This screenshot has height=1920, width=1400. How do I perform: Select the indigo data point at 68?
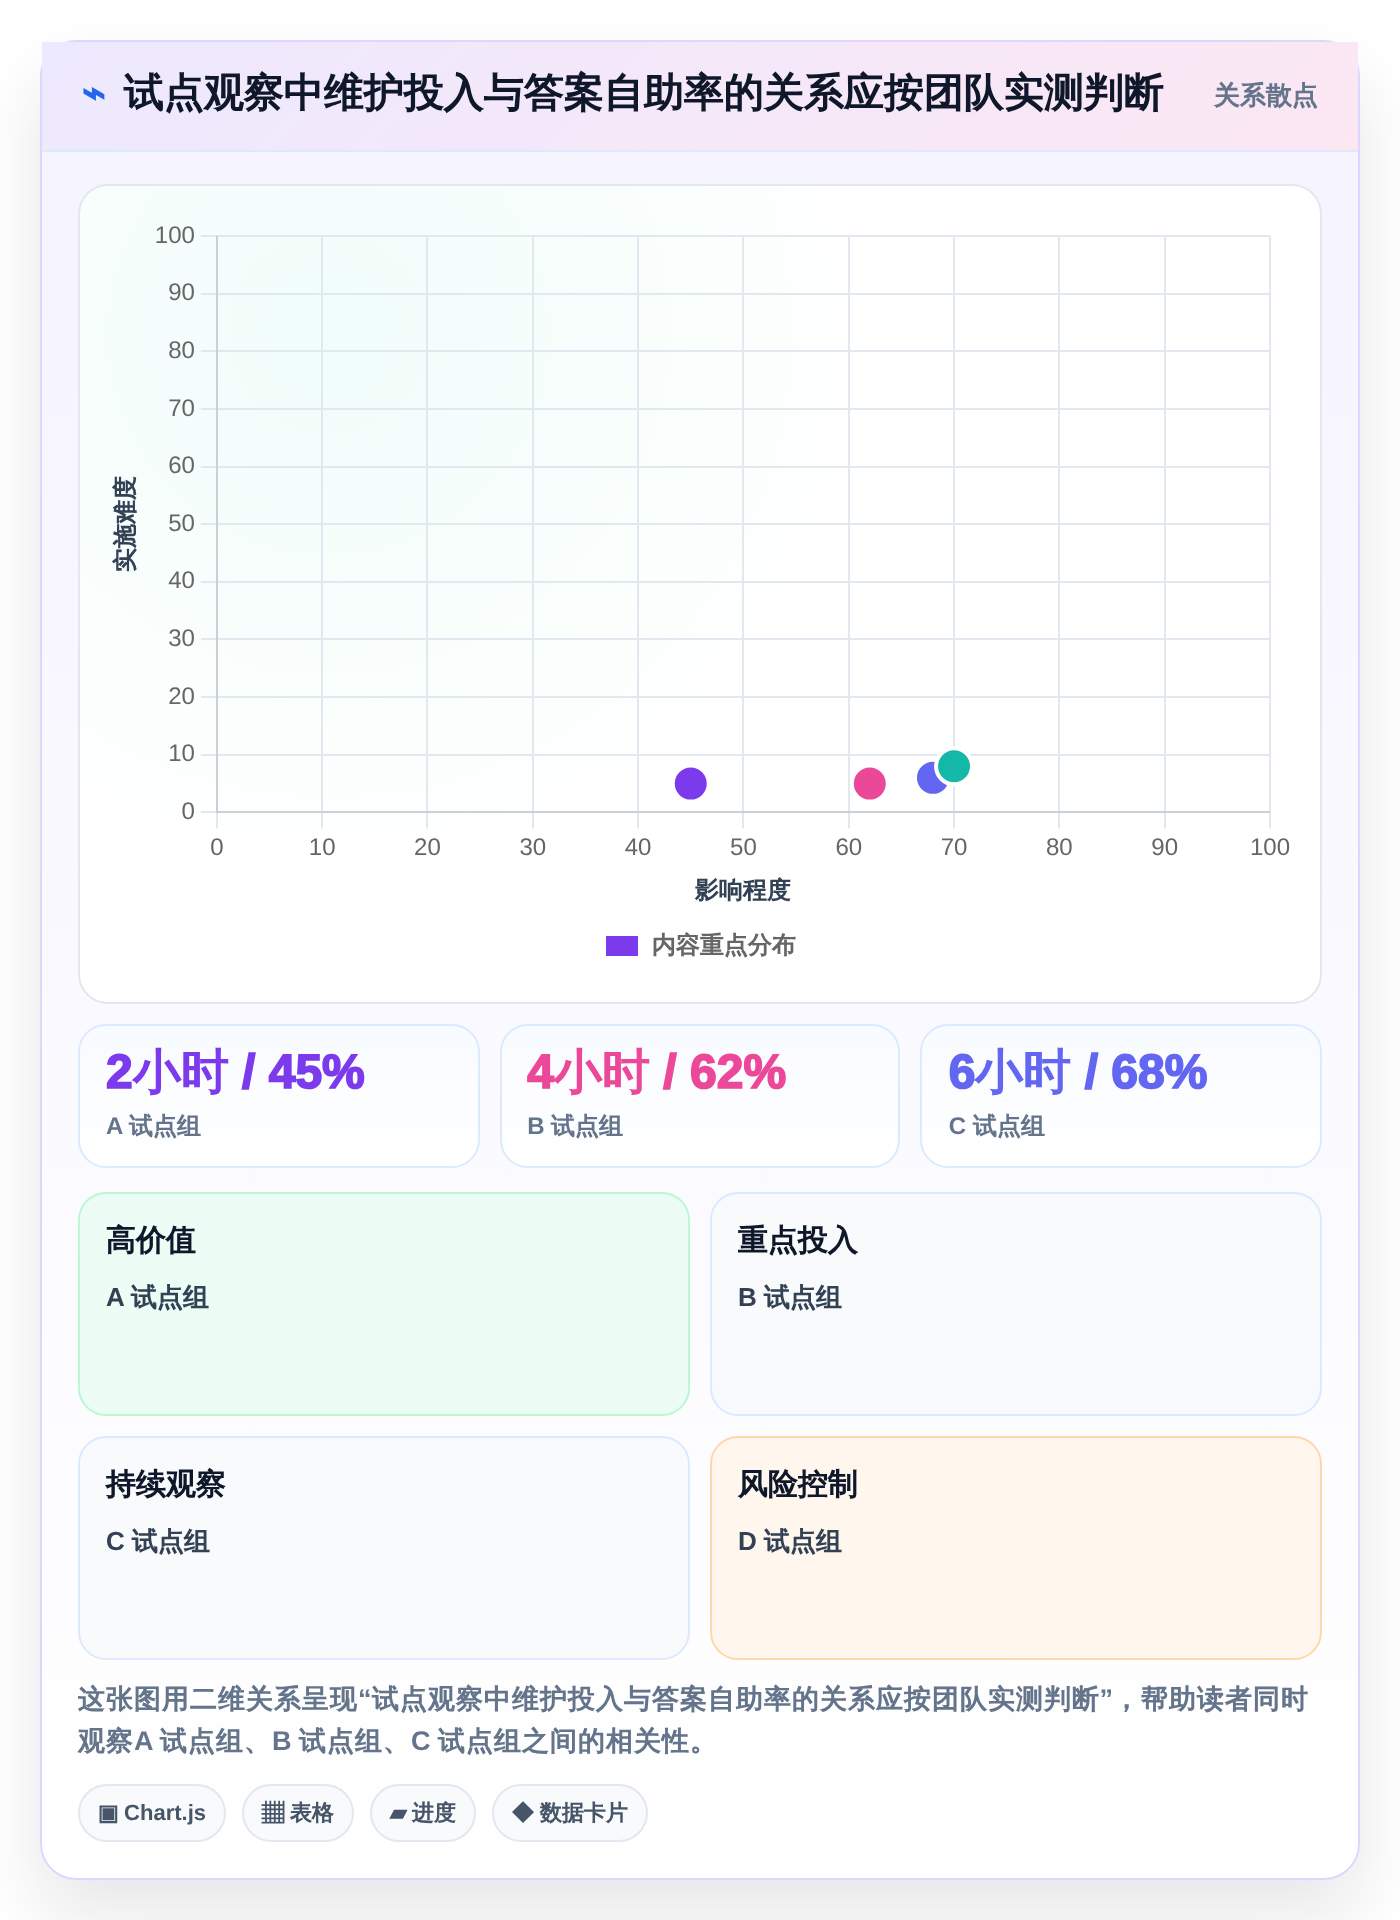click(x=930, y=778)
